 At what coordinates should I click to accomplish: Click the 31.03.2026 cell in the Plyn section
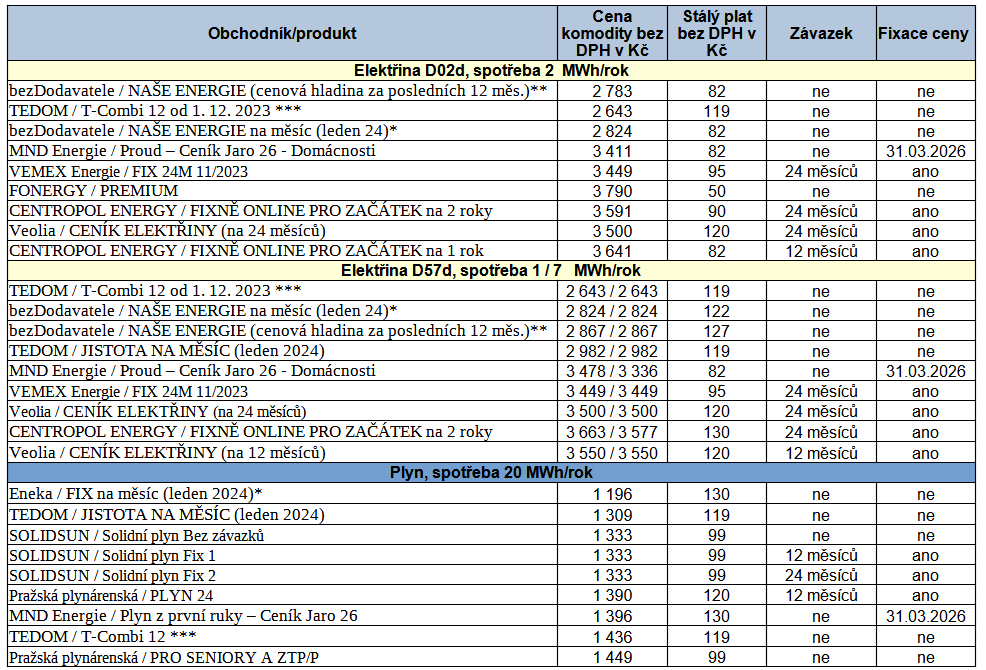pos(926,617)
